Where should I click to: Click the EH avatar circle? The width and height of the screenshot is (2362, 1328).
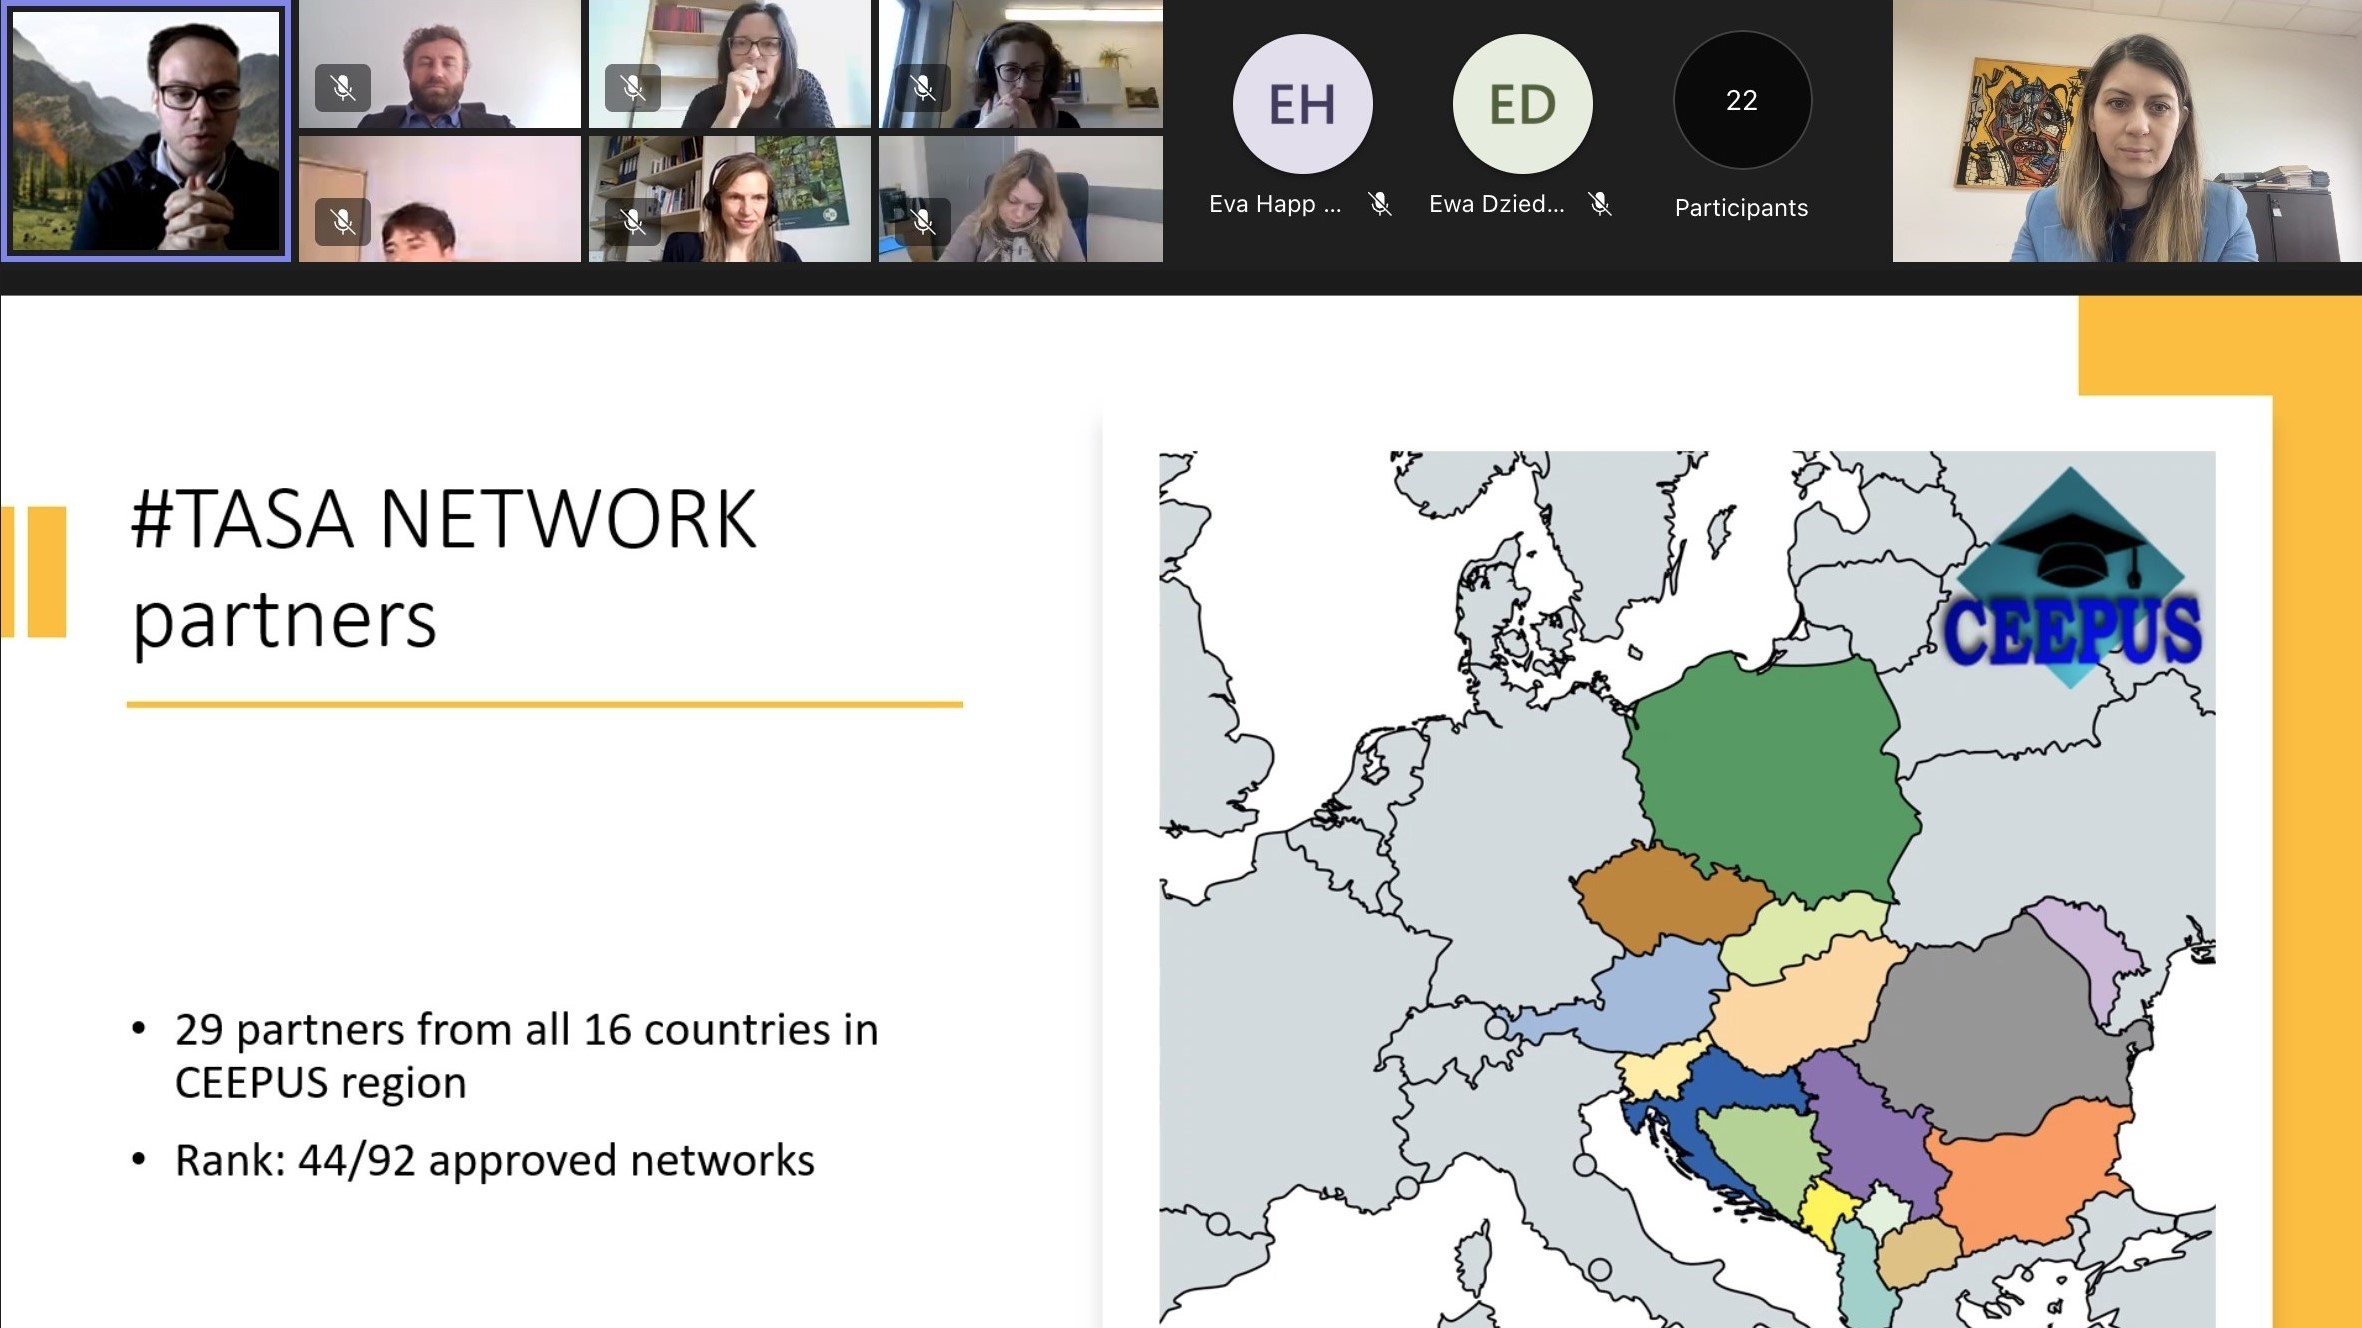tap(1302, 104)
